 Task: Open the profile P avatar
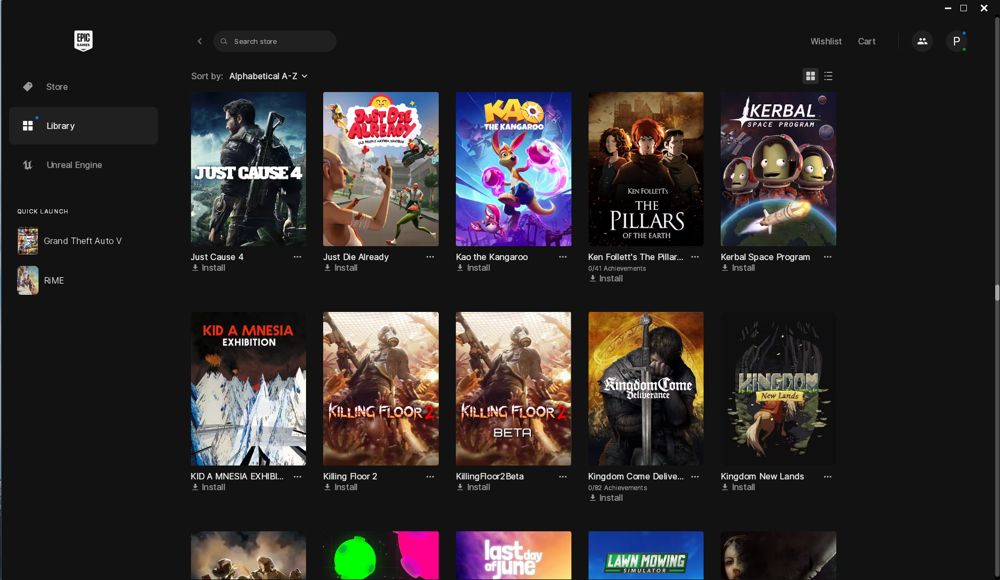pos(956,41)
